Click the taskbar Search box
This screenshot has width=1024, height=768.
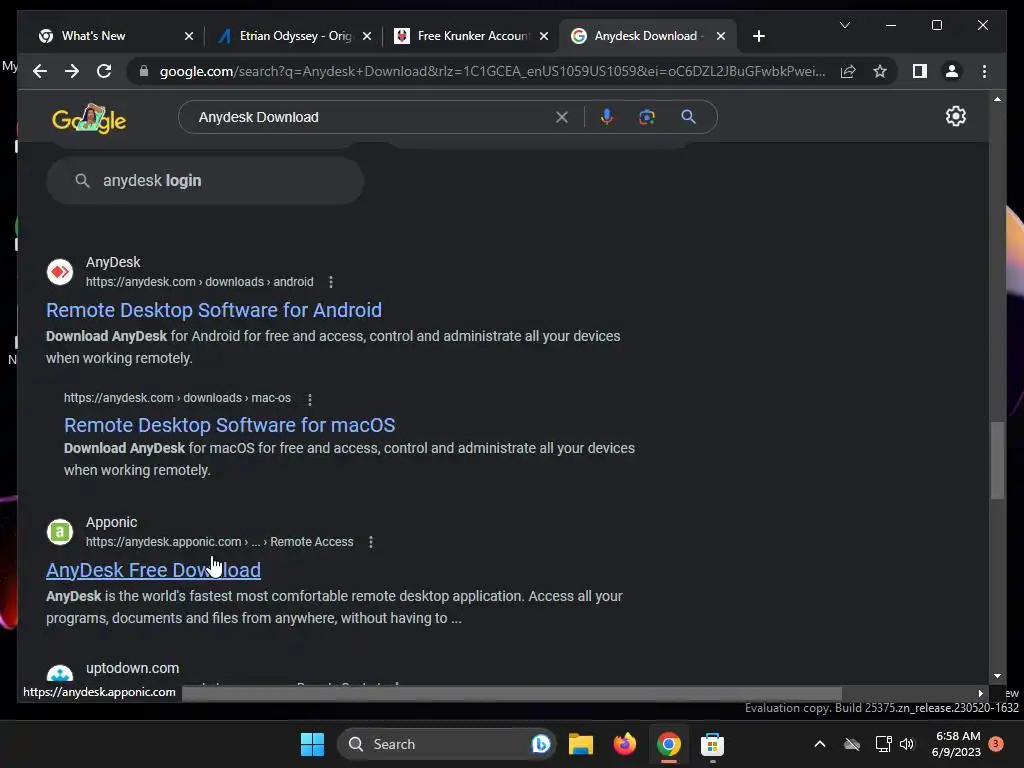445,744
